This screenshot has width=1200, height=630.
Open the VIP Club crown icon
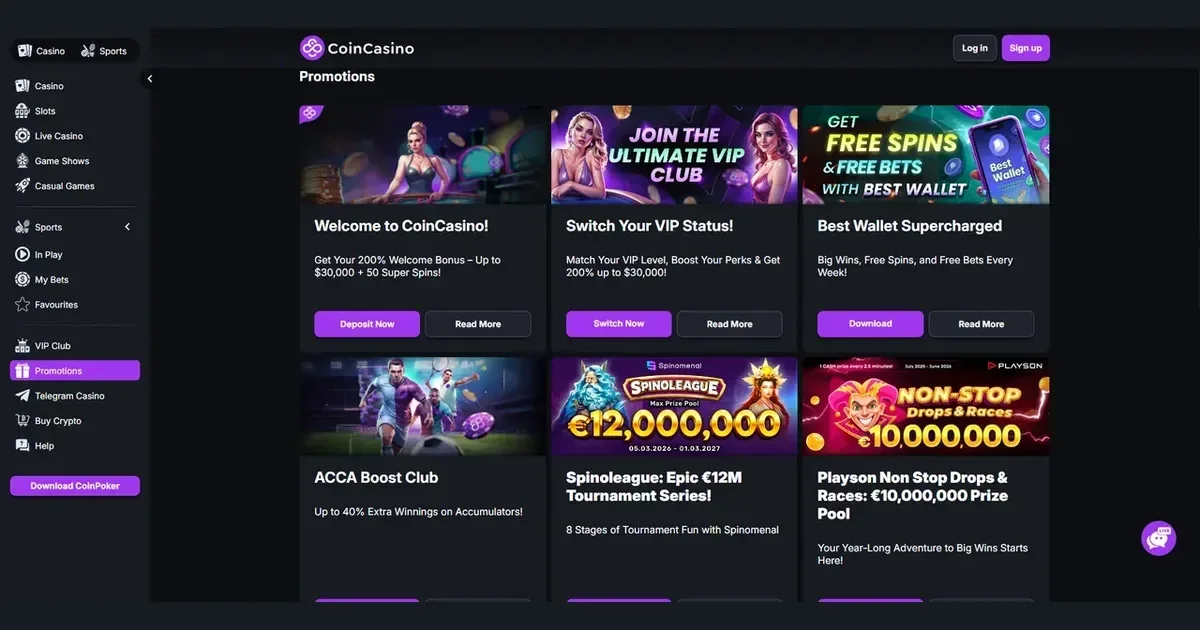coord(22,346)
